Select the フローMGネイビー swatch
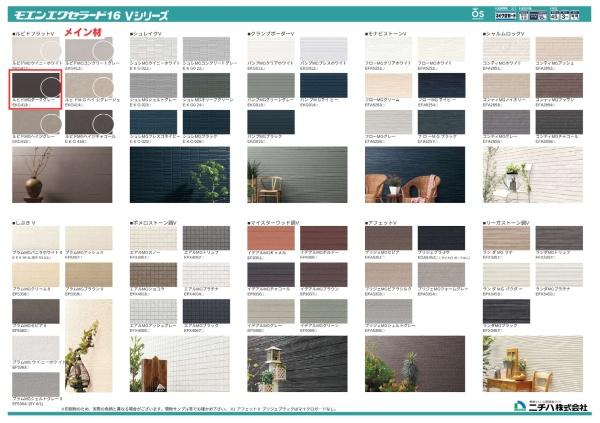Image resolution: width=600 pixels, height=423 pixels. 442,85
